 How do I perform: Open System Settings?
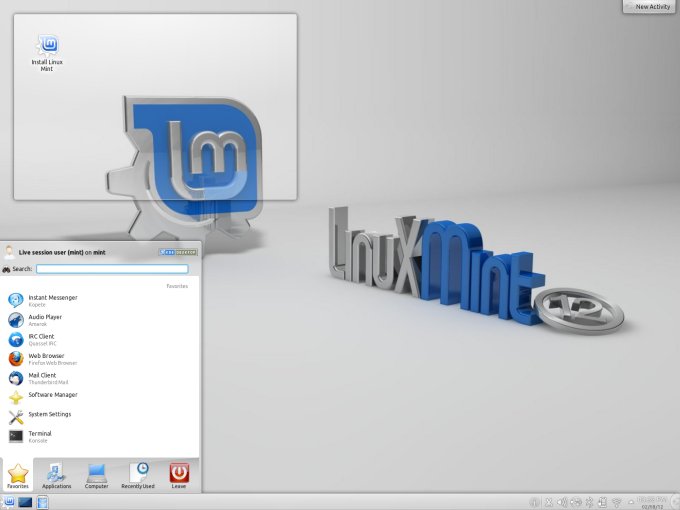click(99, 417)
